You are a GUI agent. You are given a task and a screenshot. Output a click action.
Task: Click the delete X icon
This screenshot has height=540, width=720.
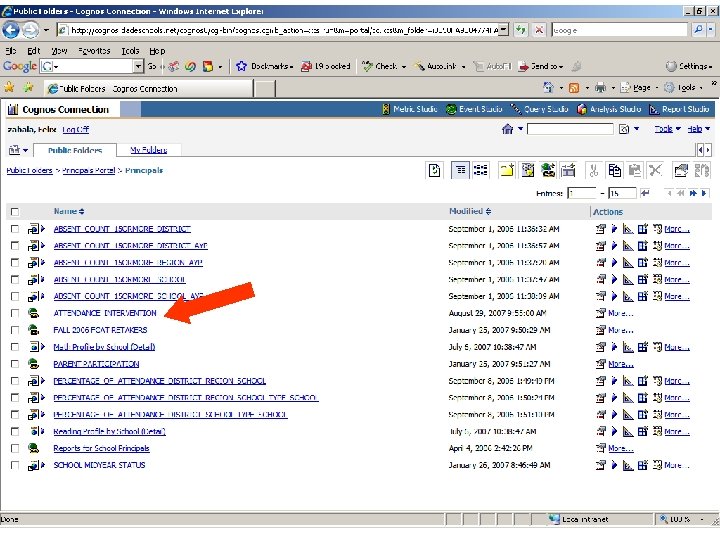pyautogui.click(x=655, y=171)
